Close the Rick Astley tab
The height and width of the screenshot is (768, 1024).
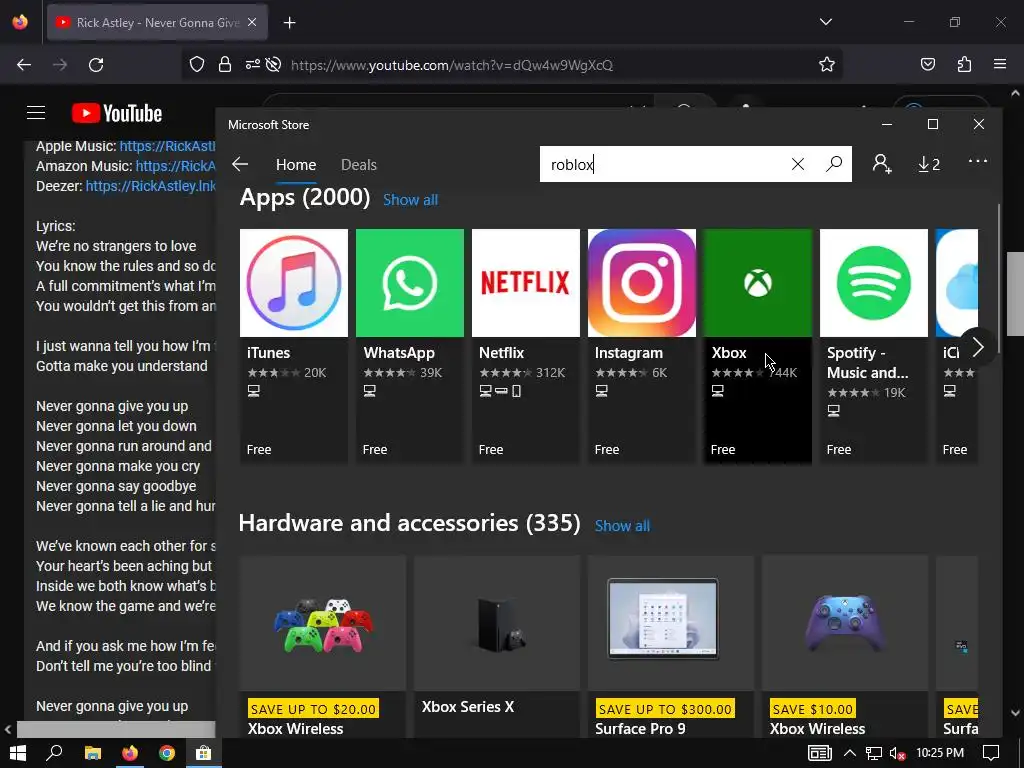click(252, 22)
